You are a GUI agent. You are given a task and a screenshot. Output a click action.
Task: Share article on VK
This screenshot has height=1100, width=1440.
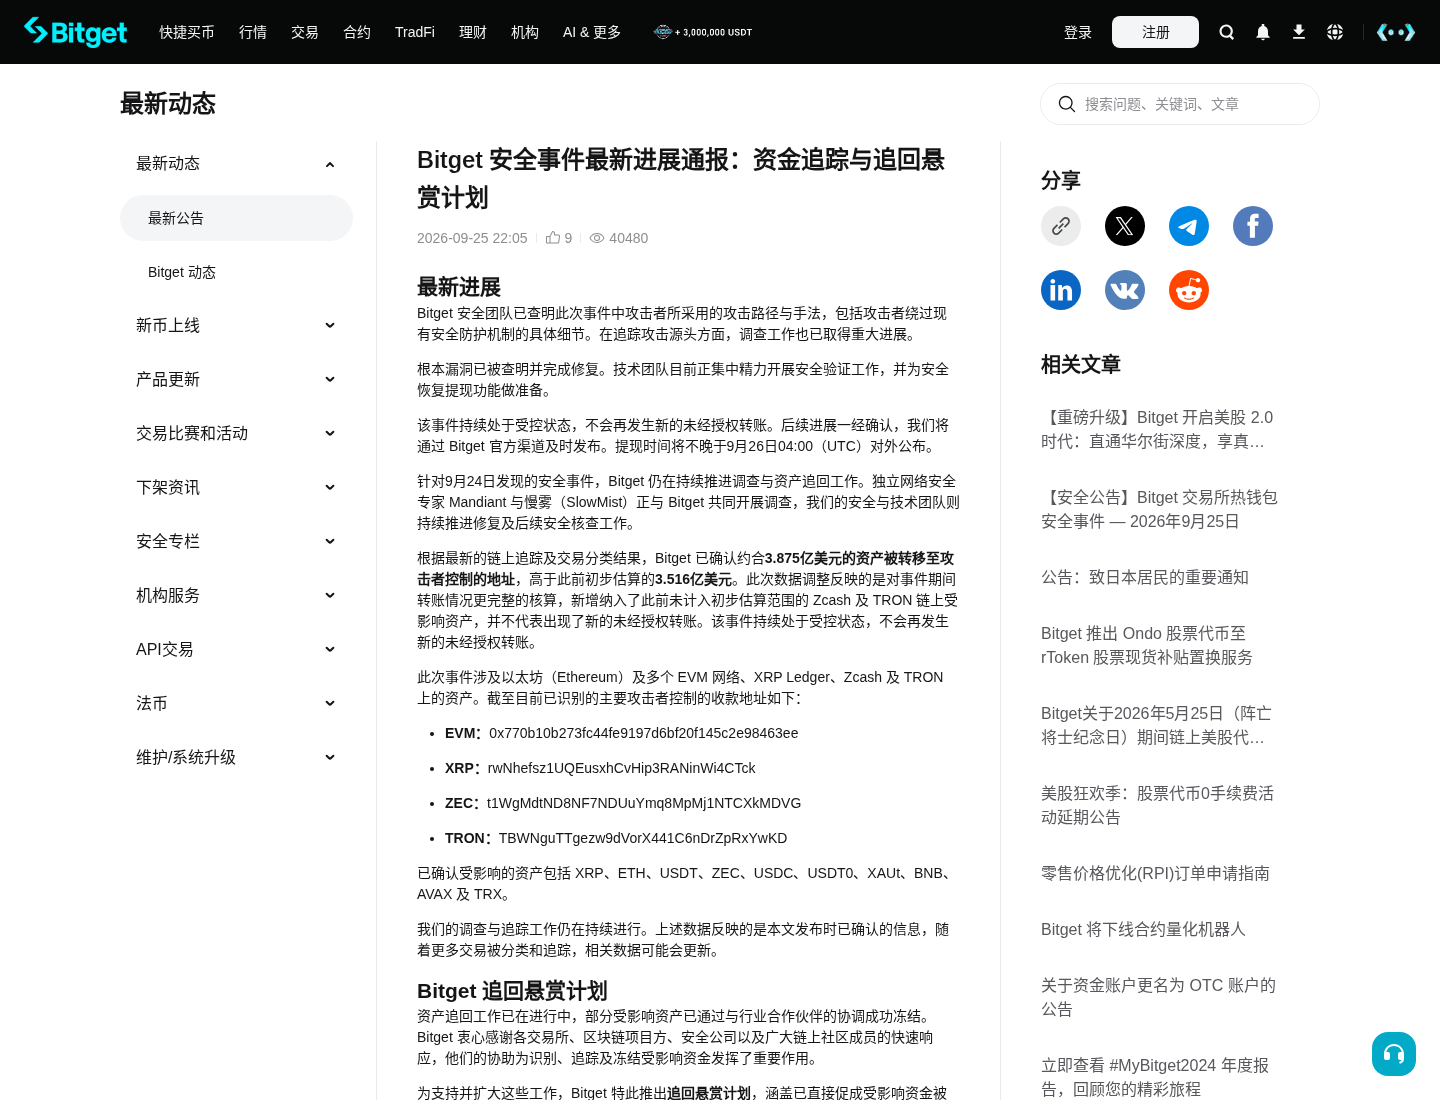(x=1125, y=290)
